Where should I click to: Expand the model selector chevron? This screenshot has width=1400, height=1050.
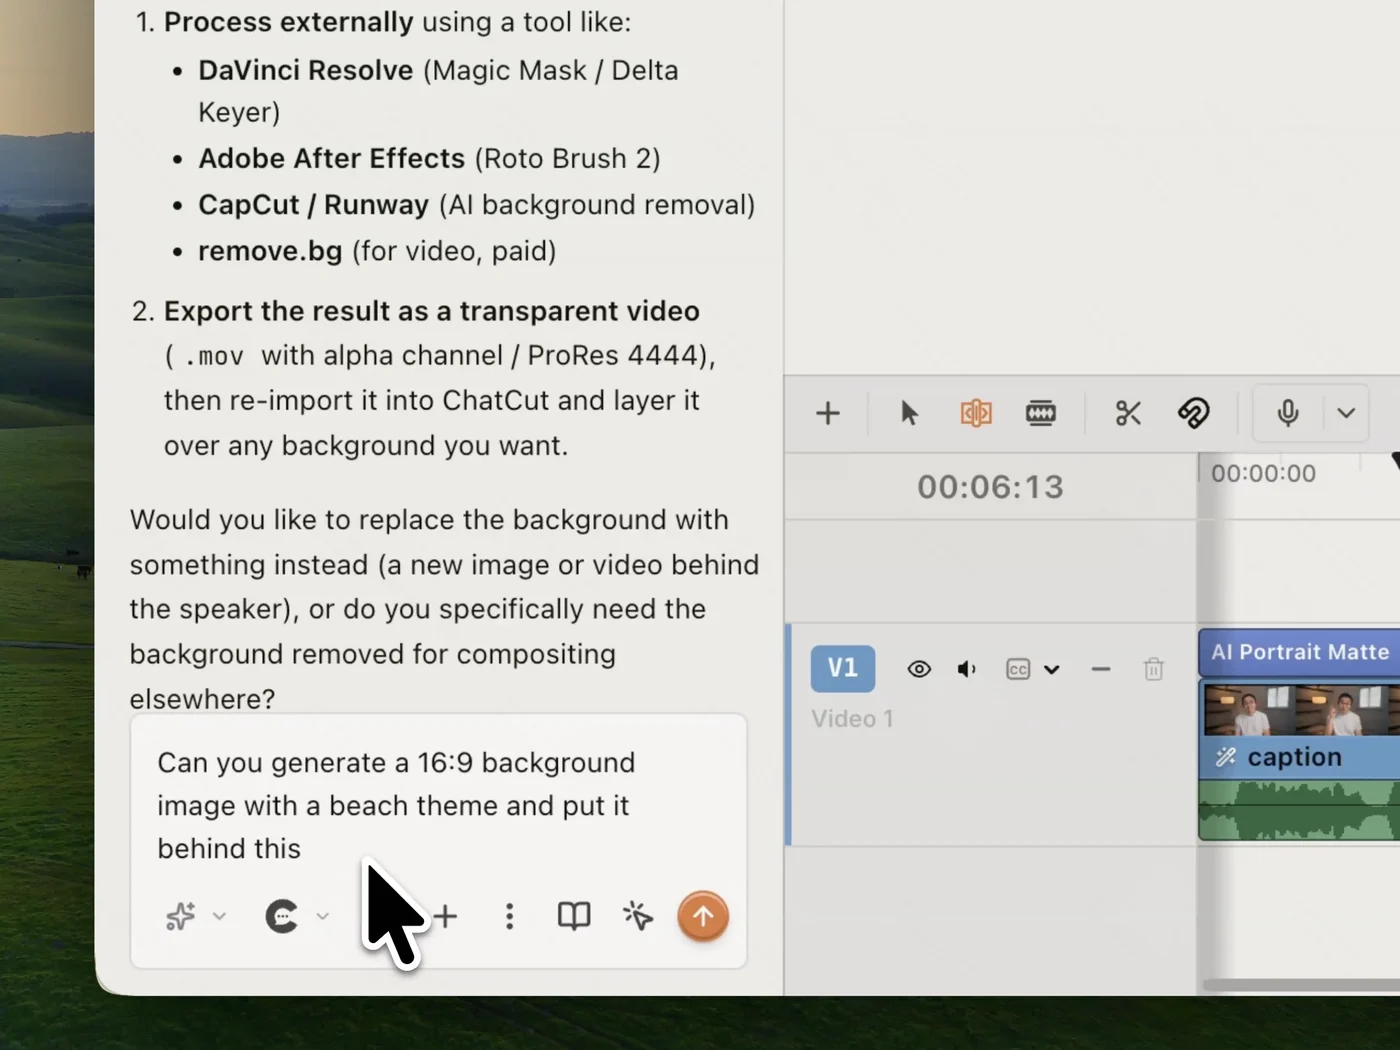(323, 916)
